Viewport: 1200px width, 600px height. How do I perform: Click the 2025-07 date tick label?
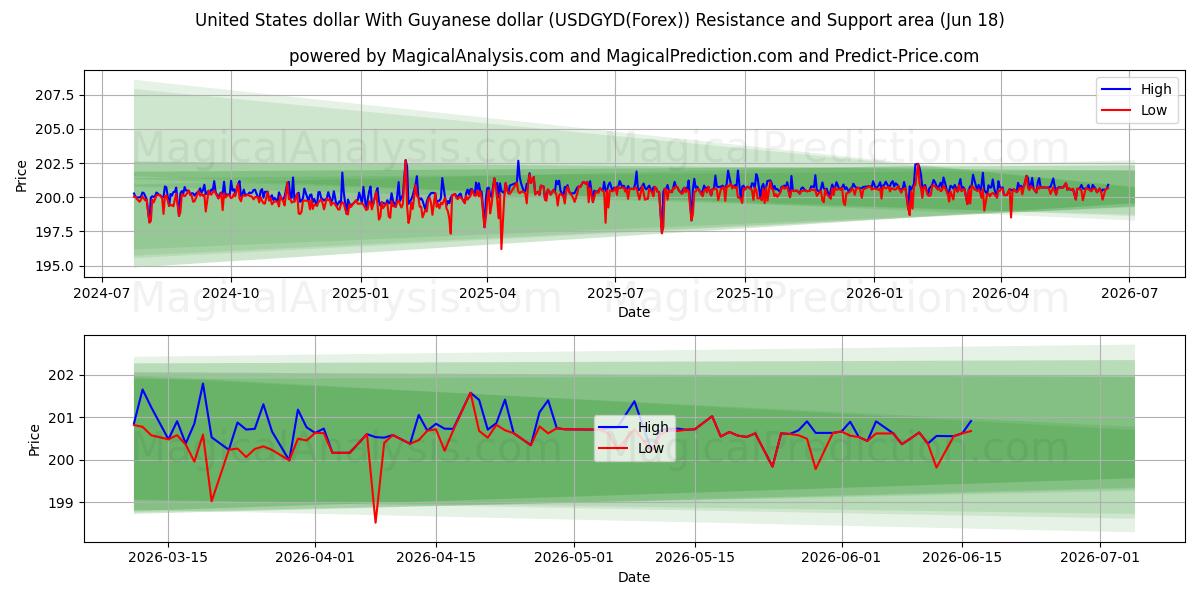[x=614, y=293]
